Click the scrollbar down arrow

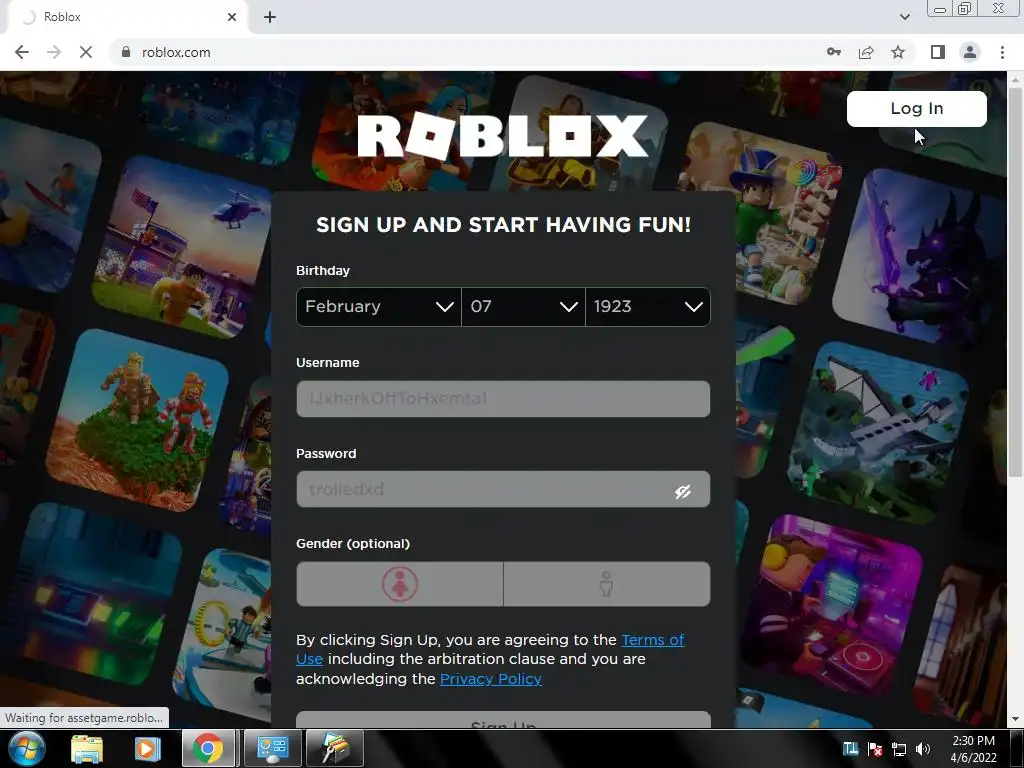point(1015,720)
